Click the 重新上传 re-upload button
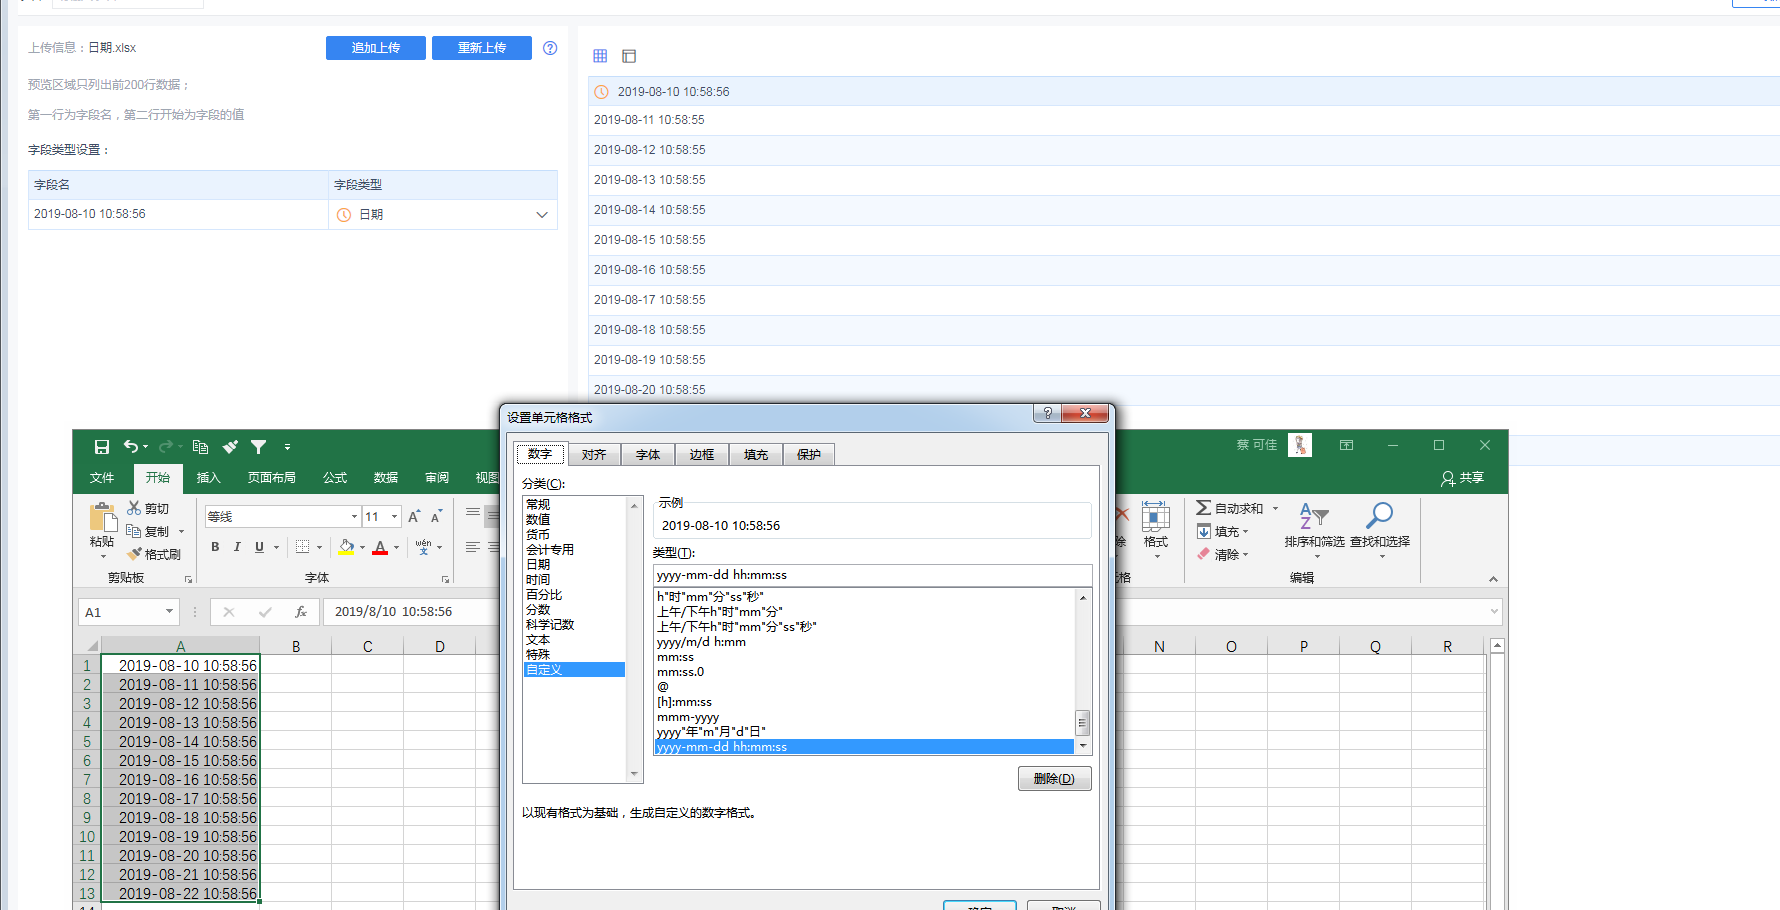 (482, 48)
